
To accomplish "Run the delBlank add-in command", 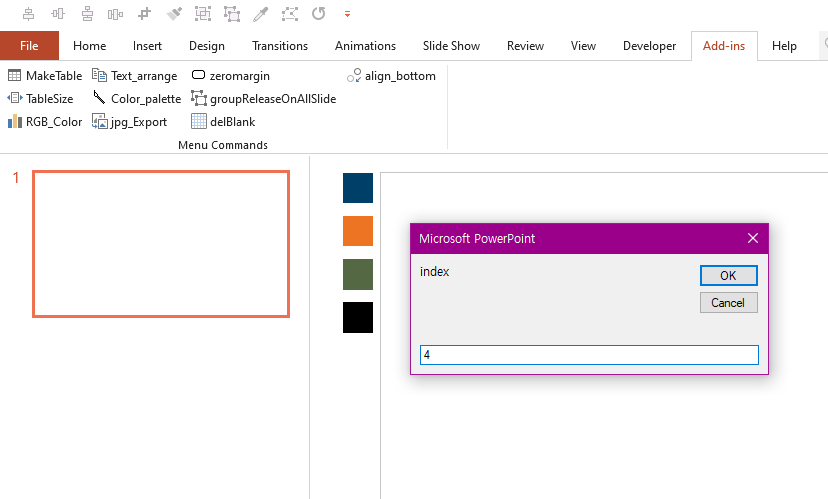I will pyautogui.click(x=223, y=122).
